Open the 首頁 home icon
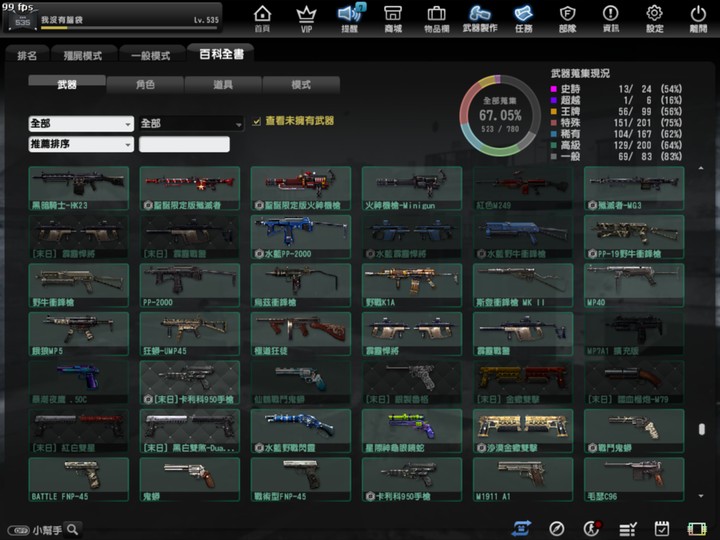 [x=262, y=17]
